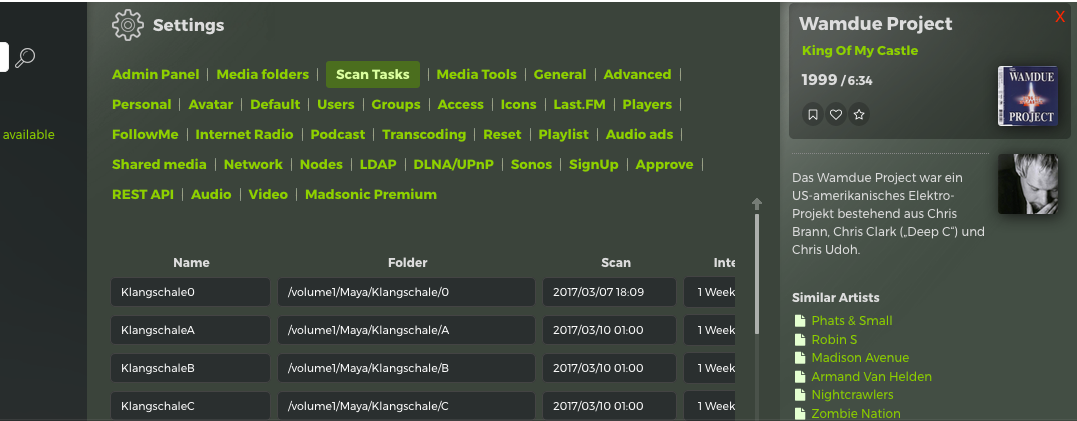Image resolution: width=1077 pixels, height=421 pixels.
Task: Open the Internet Radio settings tab
Action: [x=245, y=135]
